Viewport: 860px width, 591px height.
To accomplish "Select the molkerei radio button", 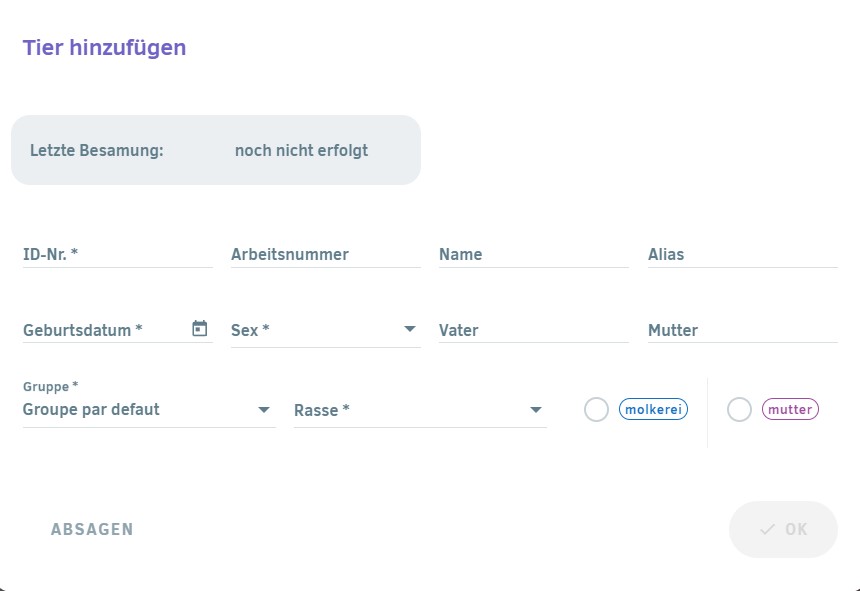I will pos(596,410).
